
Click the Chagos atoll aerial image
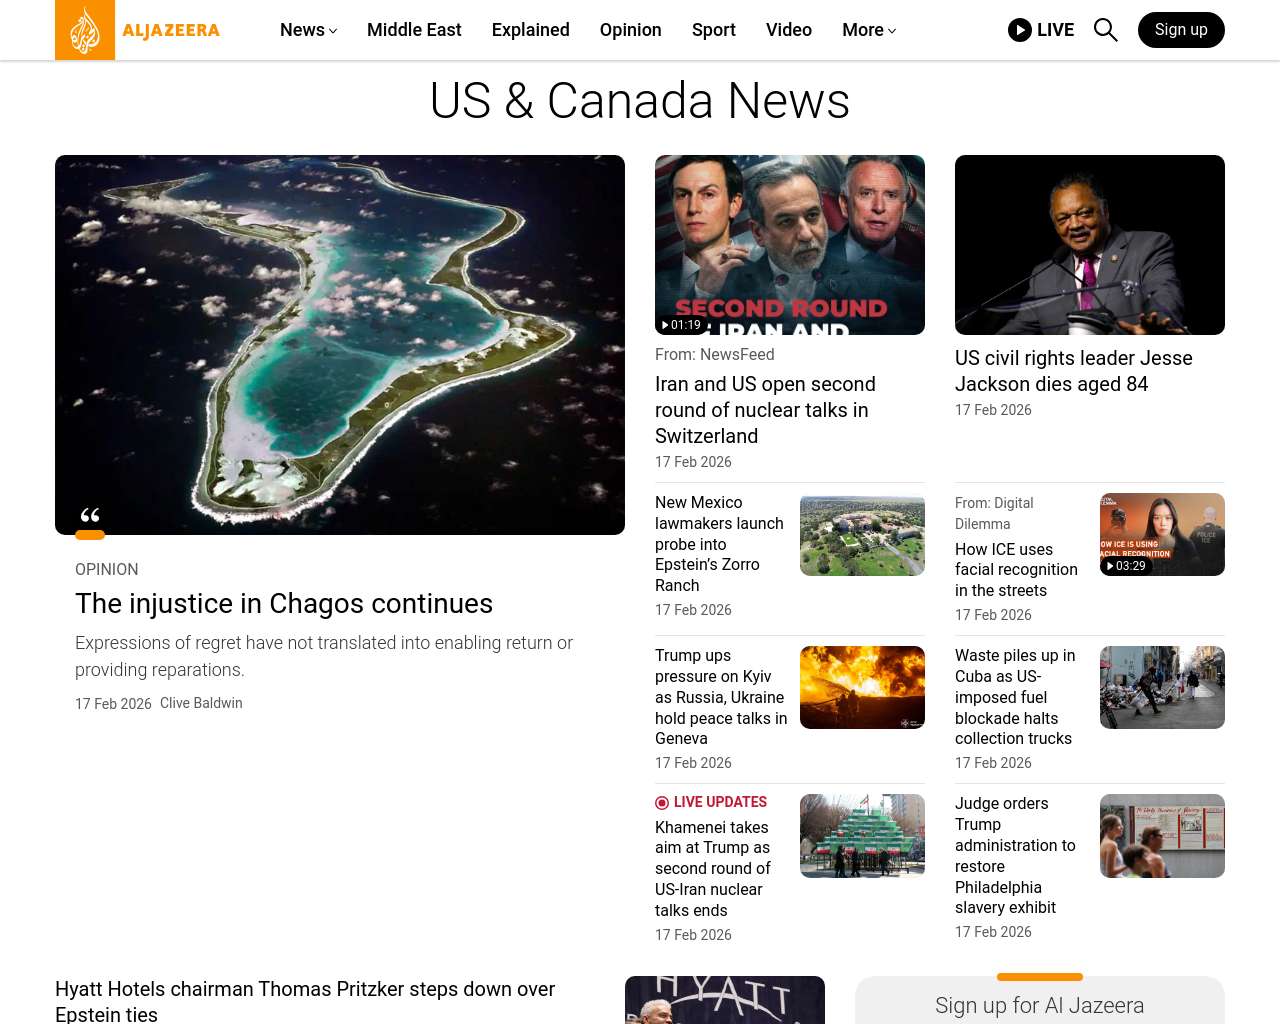click(x=340, y=345)
